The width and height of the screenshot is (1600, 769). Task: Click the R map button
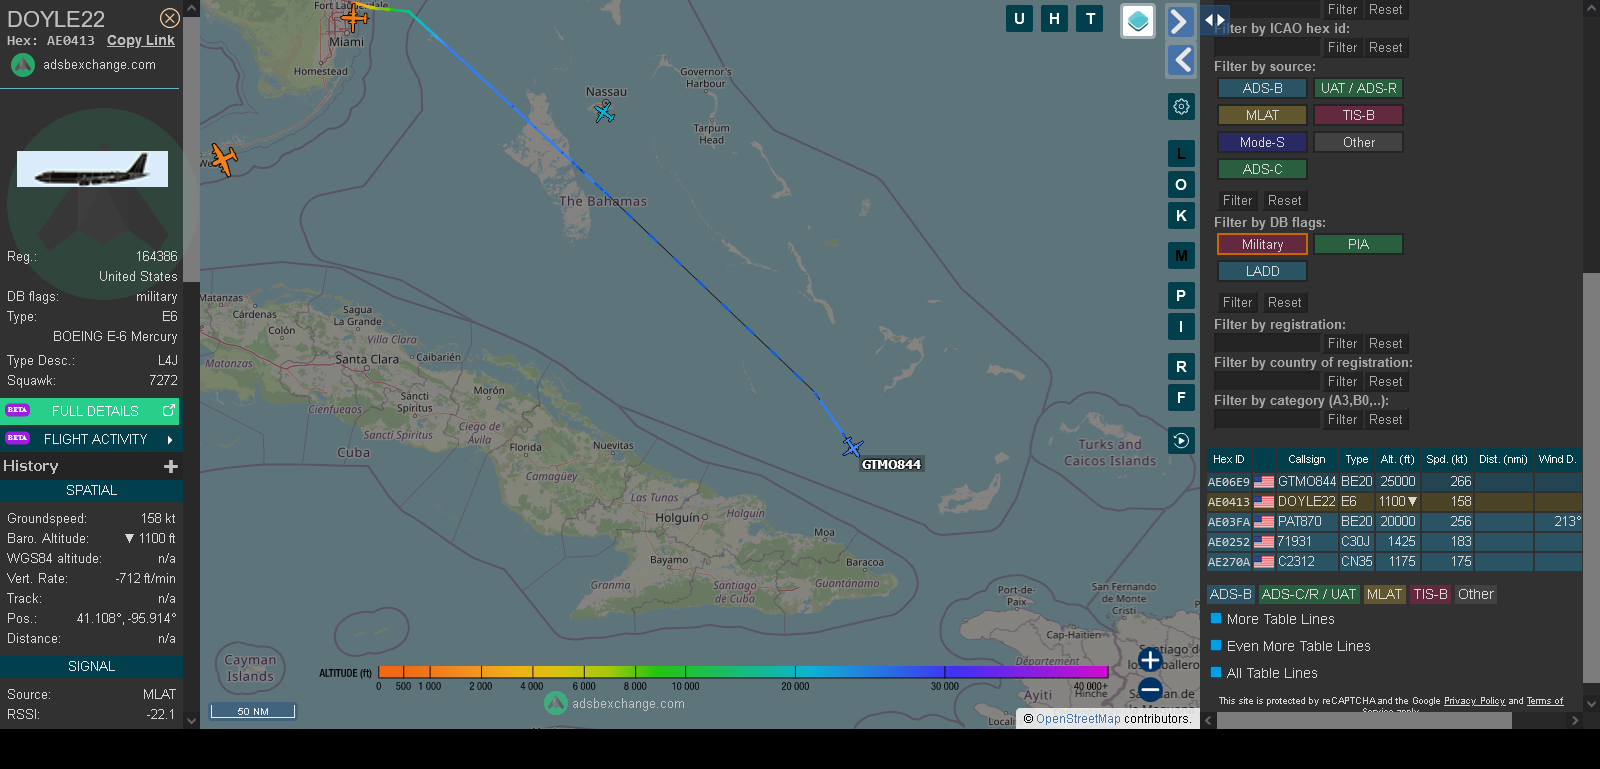click(x=1181, y=367)
